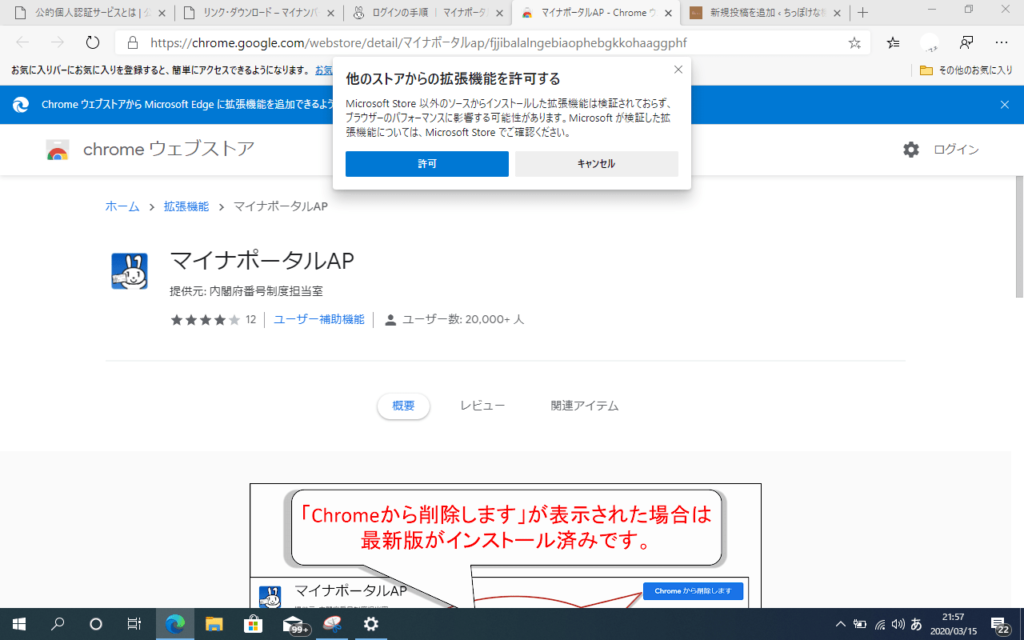Click the Edge icon in the taskbar
The width and height of the screenshot is (1024, 640).
tap(174, 624)
